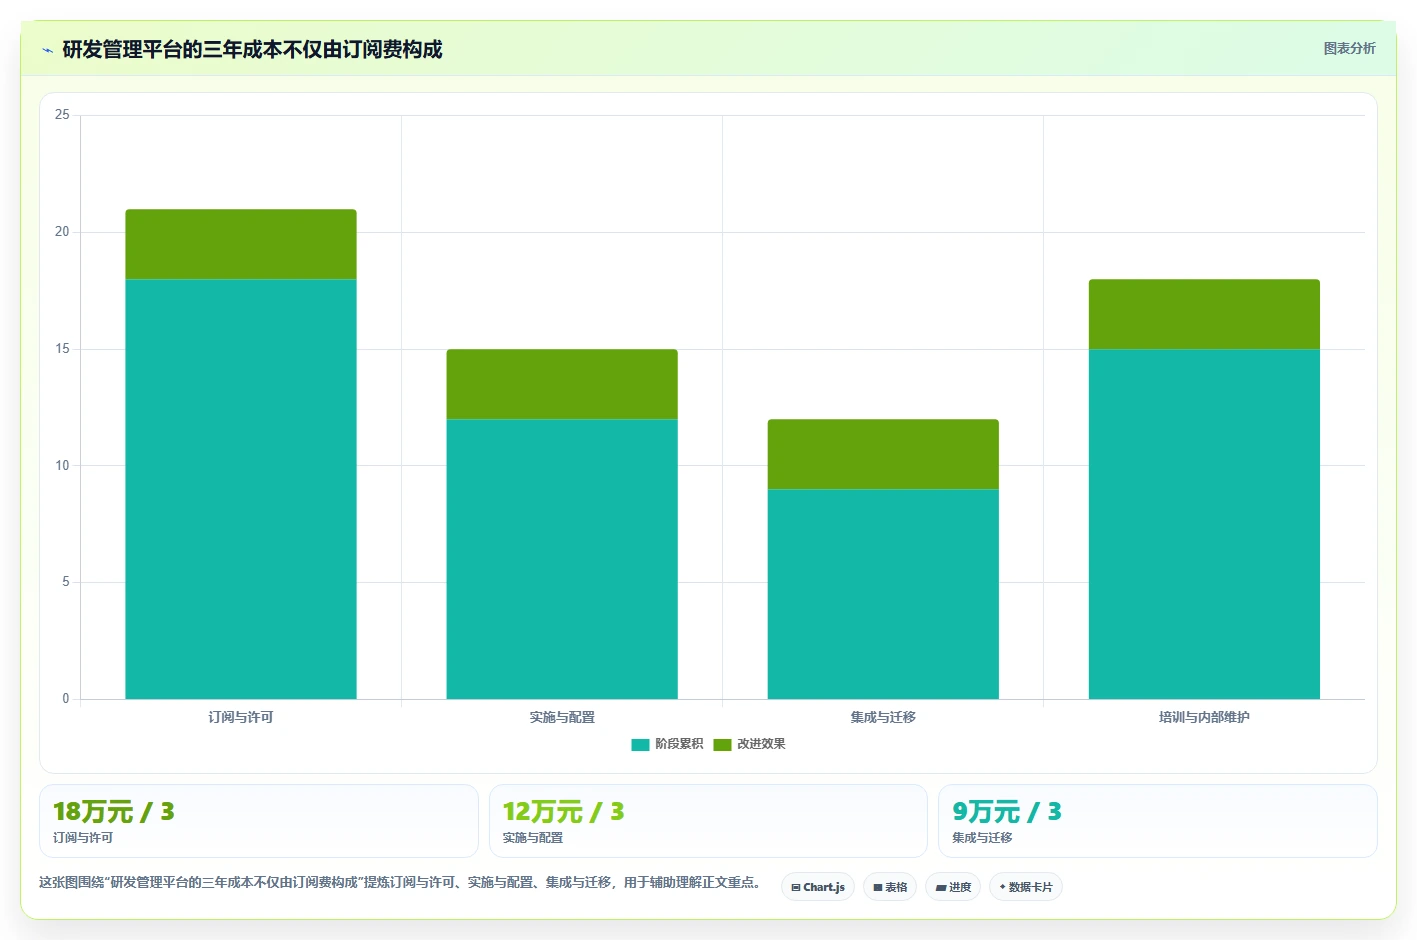Viewport: 1417px width, 940px height.
Task: Click the y-axis value 15
Action: 62,349
